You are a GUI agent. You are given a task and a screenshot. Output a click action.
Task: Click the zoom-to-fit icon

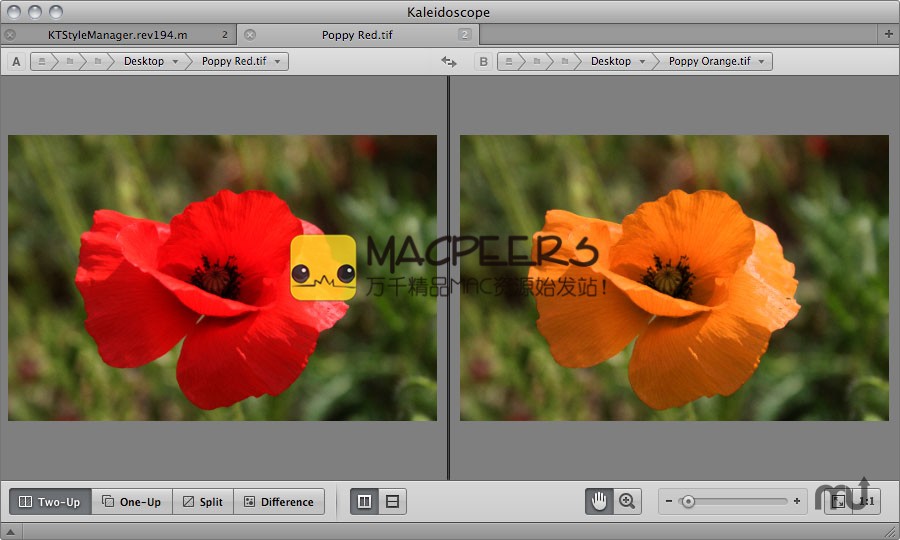[838, 502]
